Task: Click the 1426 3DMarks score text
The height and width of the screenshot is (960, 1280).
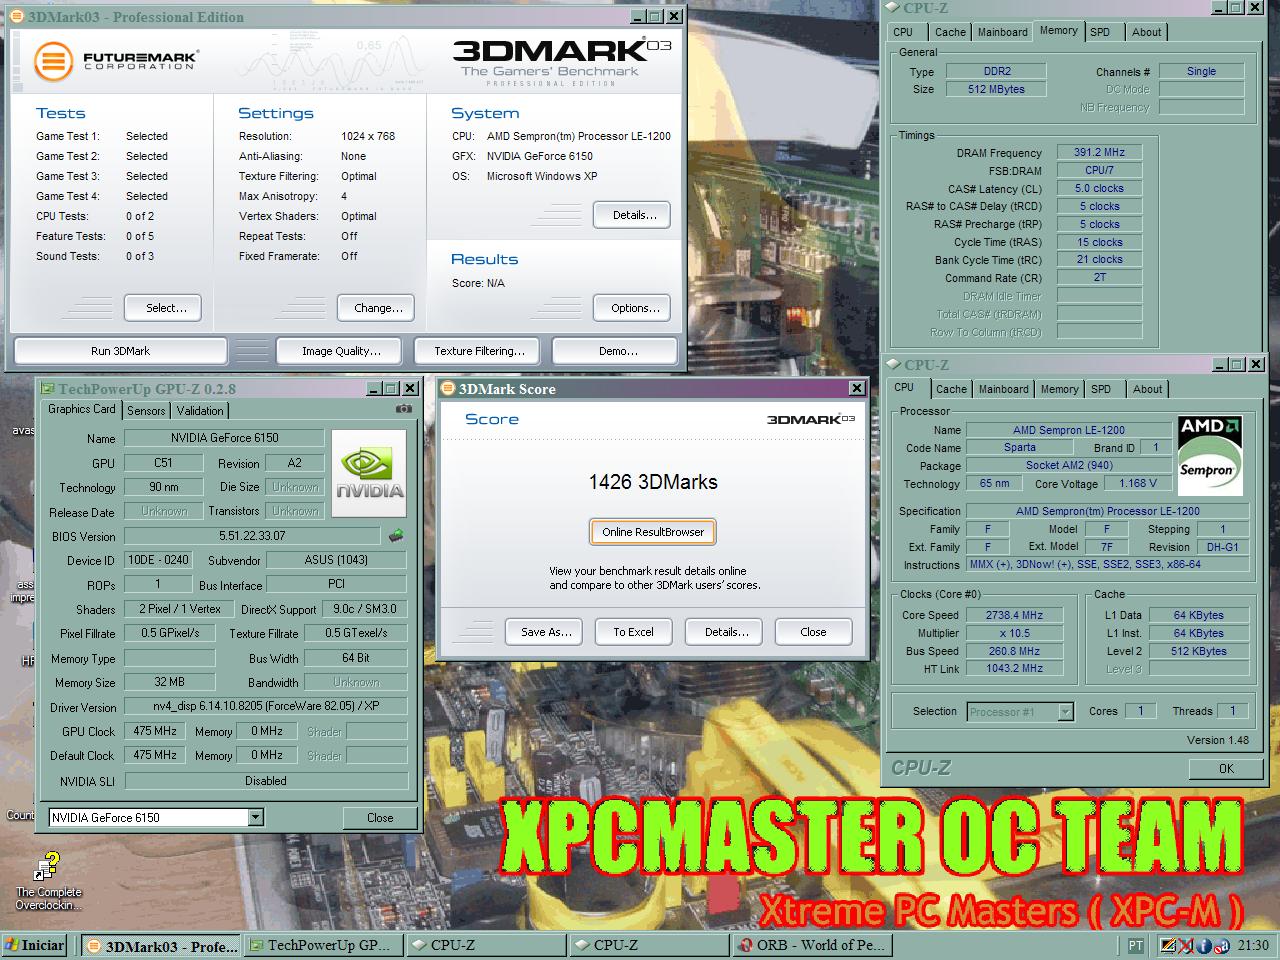Action: 653,482
